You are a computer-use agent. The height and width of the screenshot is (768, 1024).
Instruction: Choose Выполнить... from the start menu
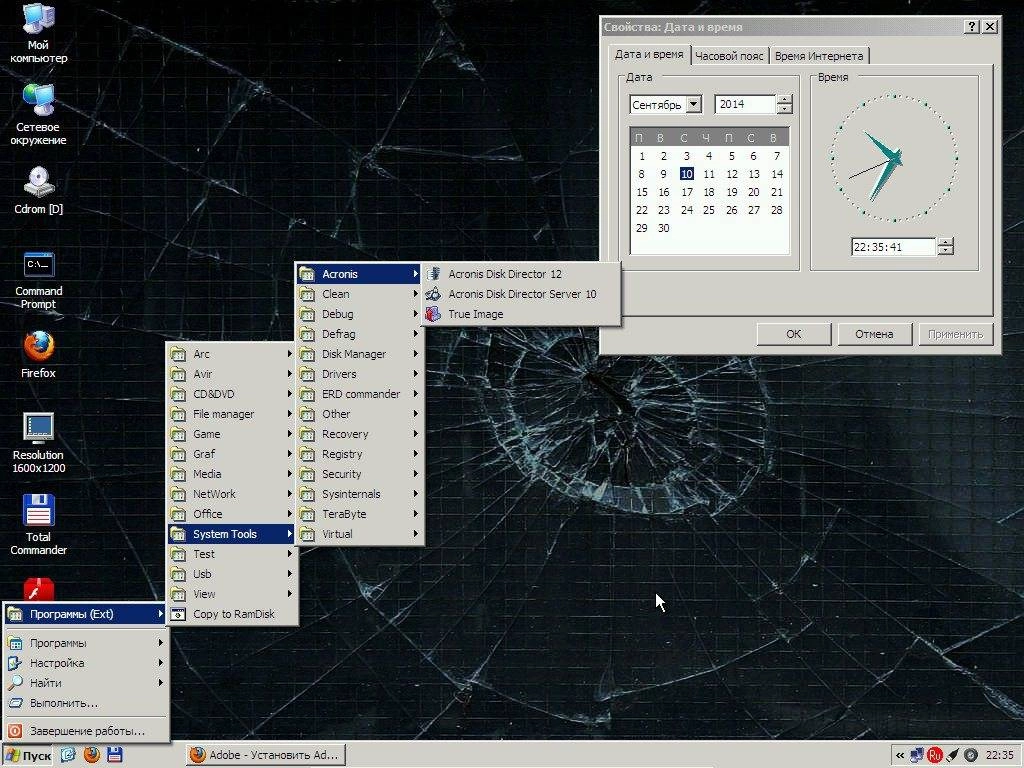(x=86, y=703)
